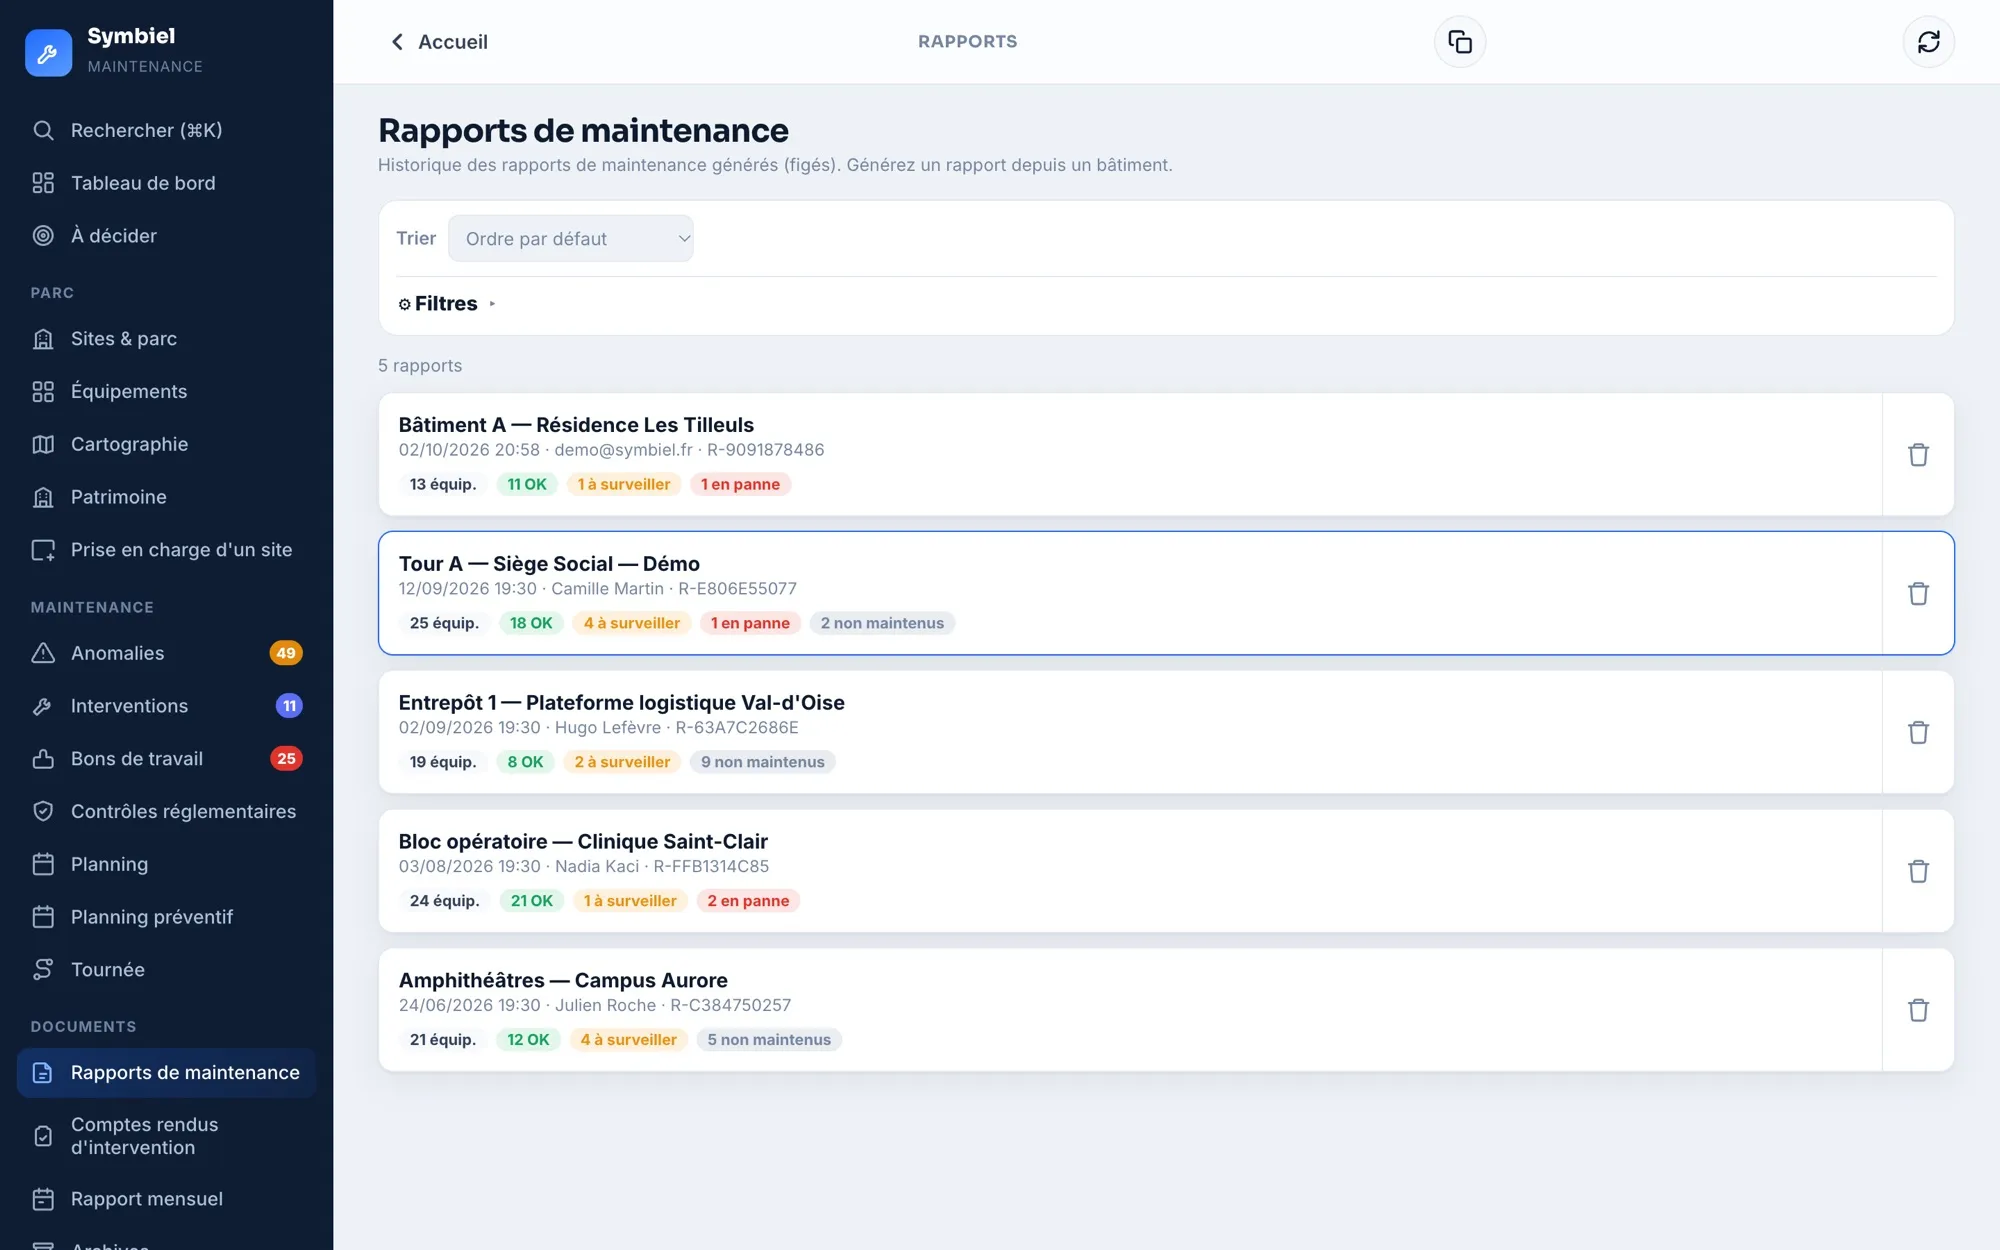Go to Tableau de bord
This screenshot has width=2000, height=1250.
click(166, 183)
